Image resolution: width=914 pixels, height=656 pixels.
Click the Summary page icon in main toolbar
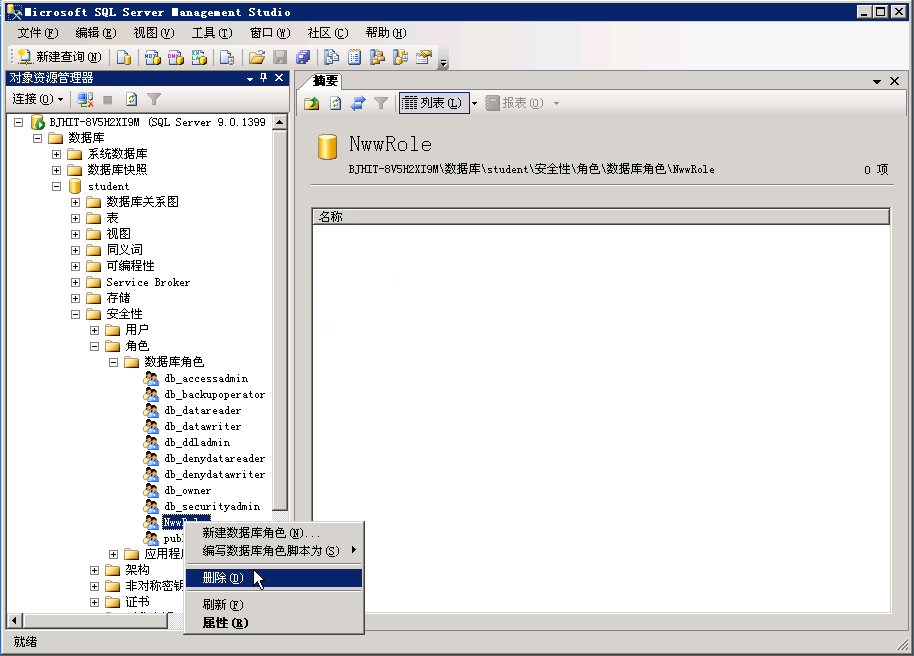[x=354, y=57]
